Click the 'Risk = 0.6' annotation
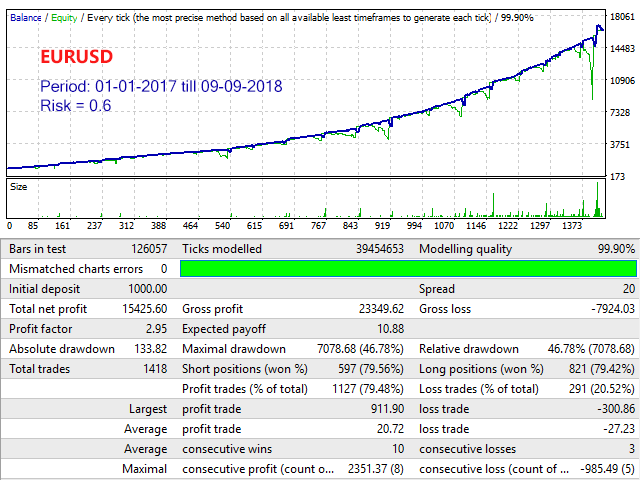Screen dimensions: 640x480 tap(76, 105)
